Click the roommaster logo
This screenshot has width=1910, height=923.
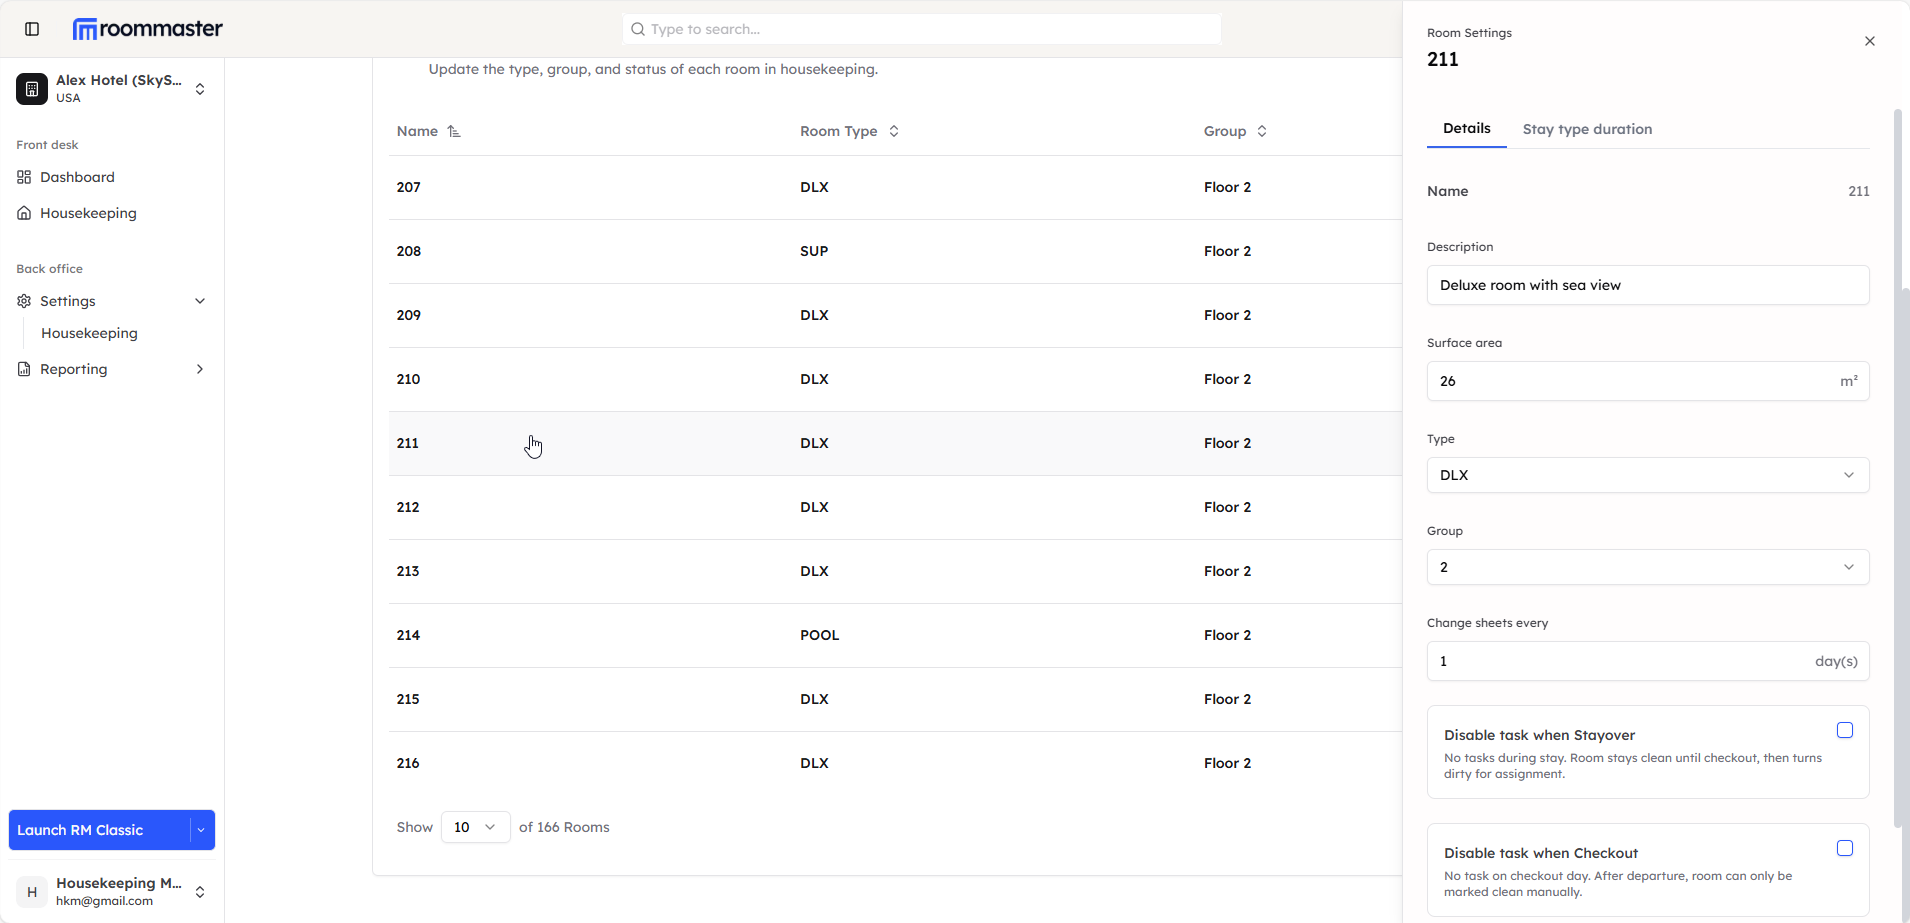tap(148, 29)
